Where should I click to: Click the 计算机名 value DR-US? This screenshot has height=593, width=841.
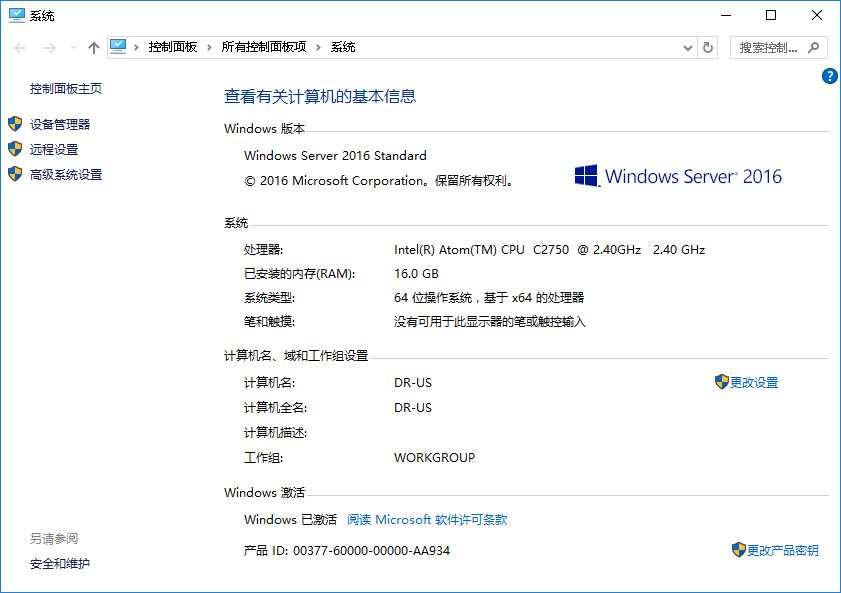pyautogui.click(x=413, y=382)
